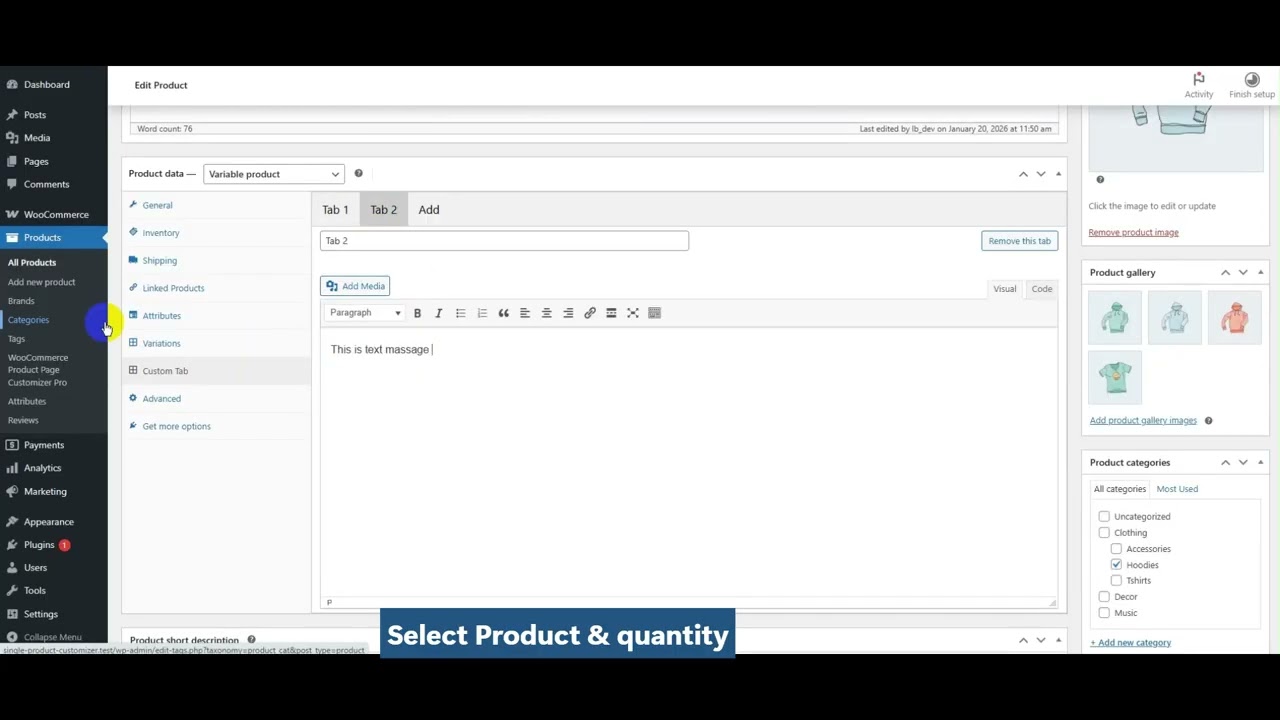Insert a numbered list

482,313
